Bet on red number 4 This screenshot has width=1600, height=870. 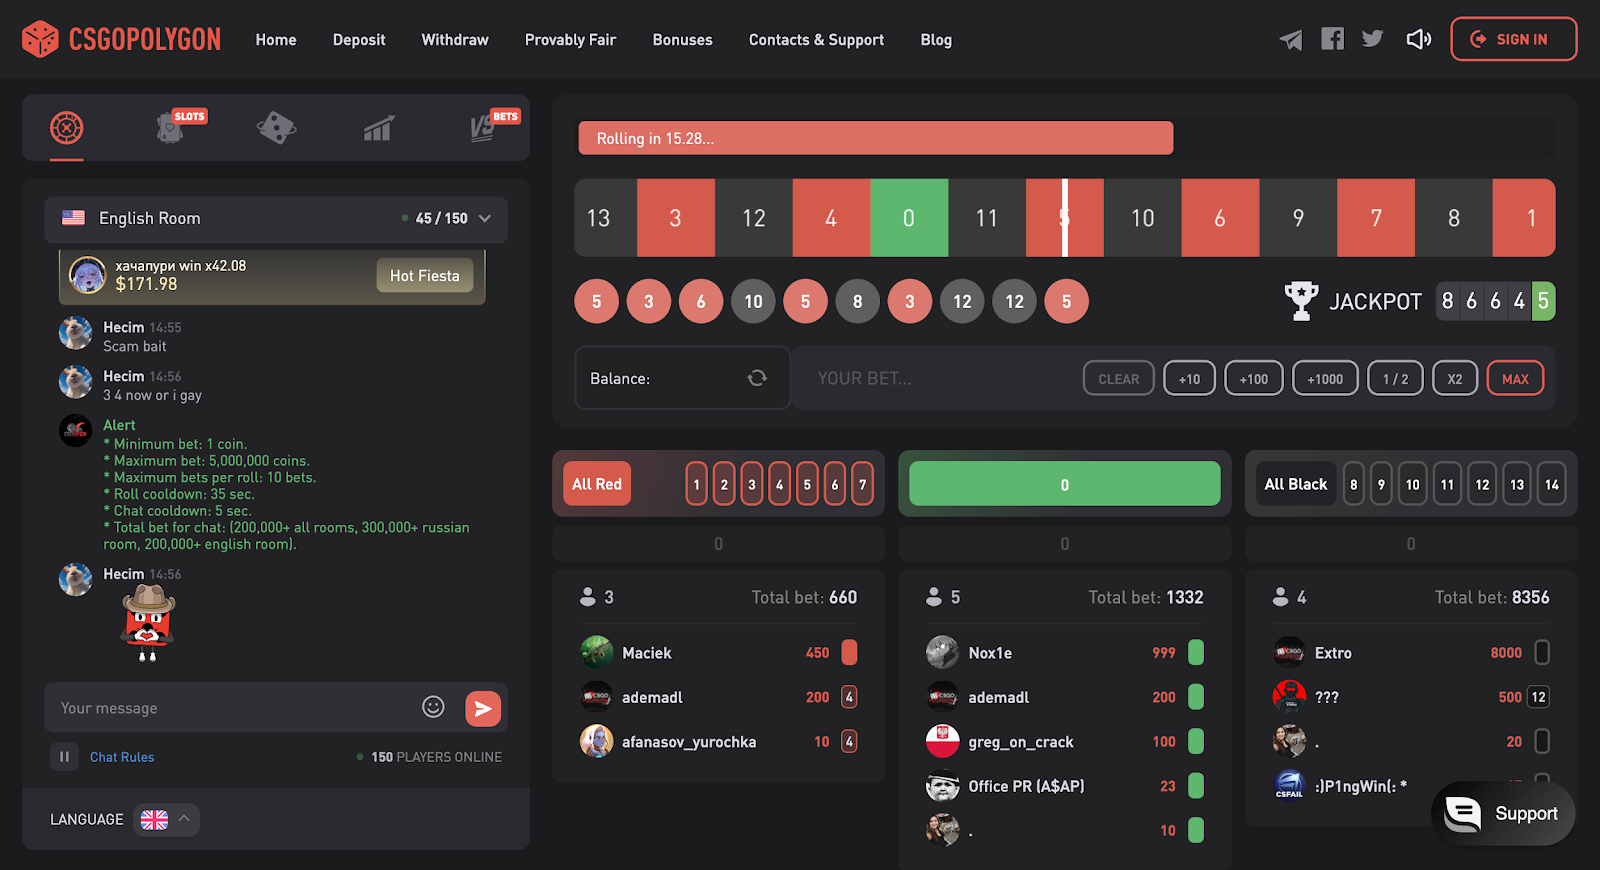coord(780,484)
